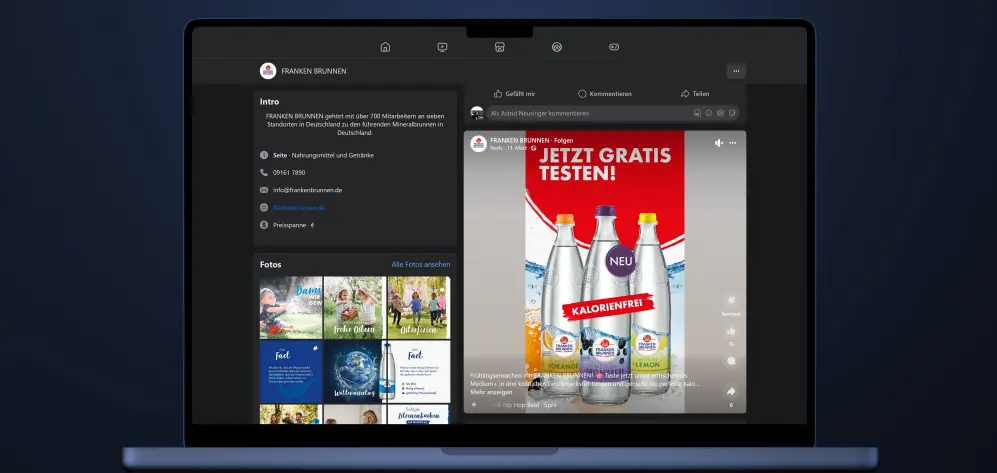Open the Watch video tab icon
The height and width of the screenshot is (473, 997).
tap(442, 47)
